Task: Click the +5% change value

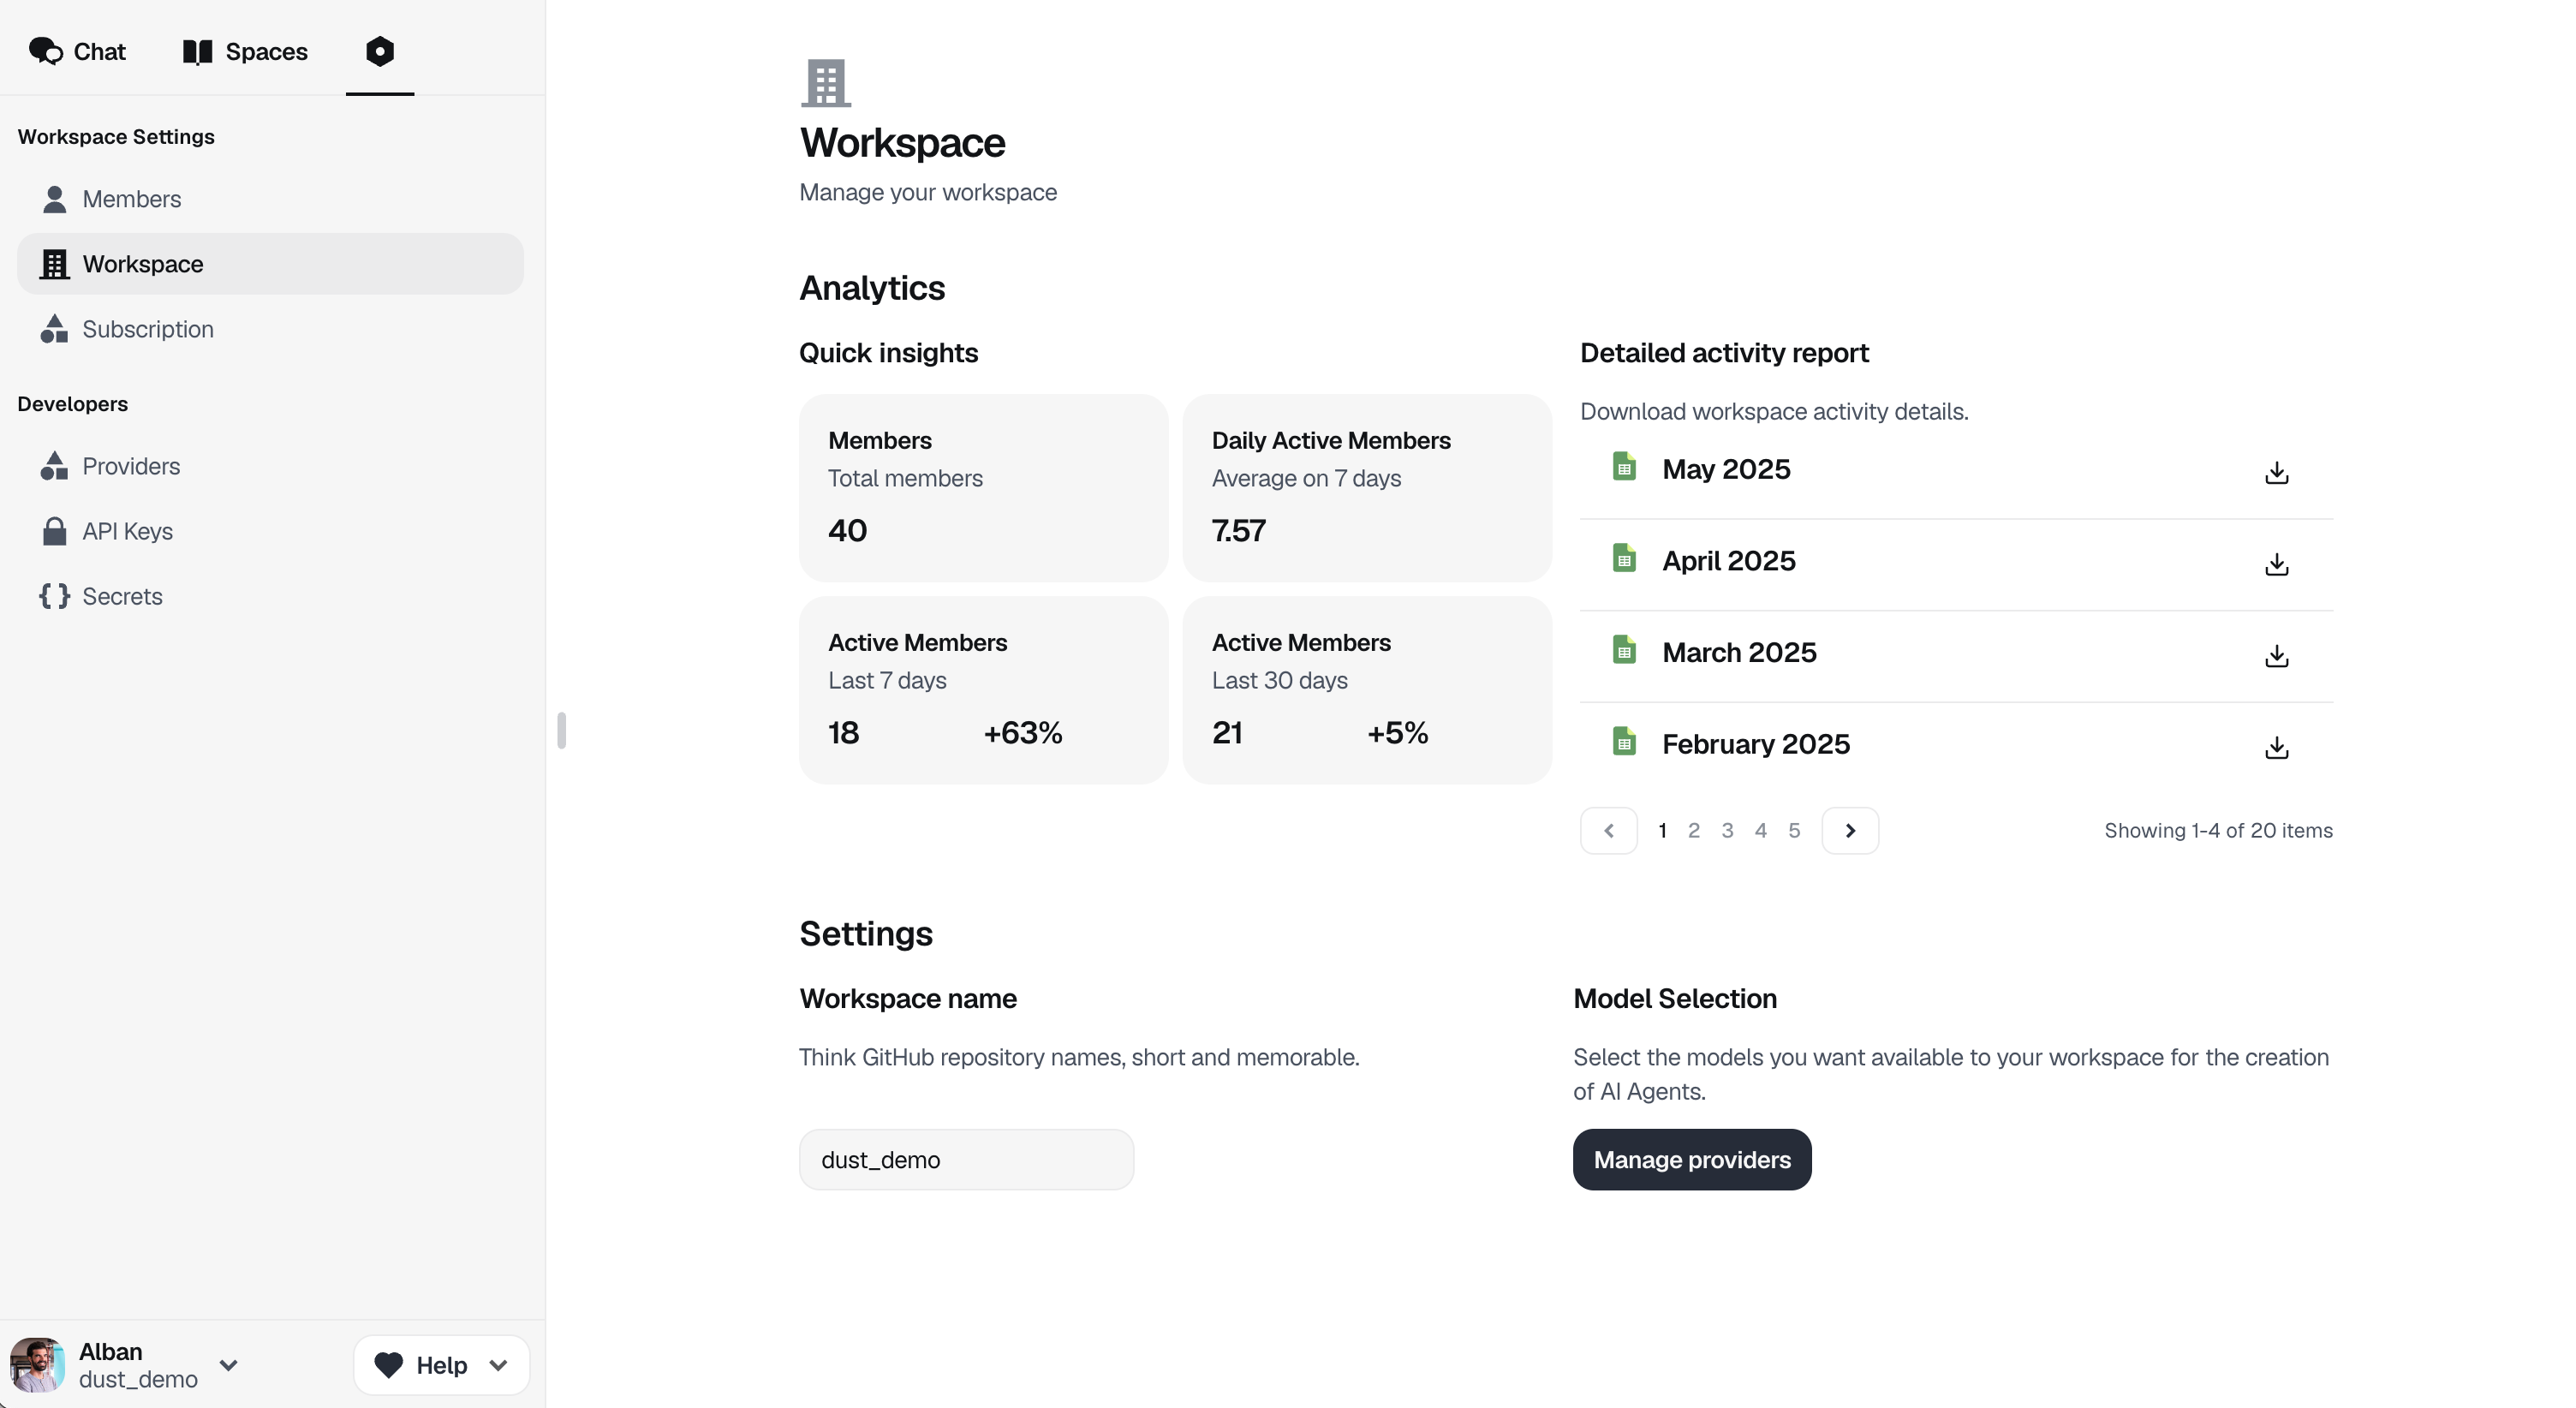Action: [1398, 733]
